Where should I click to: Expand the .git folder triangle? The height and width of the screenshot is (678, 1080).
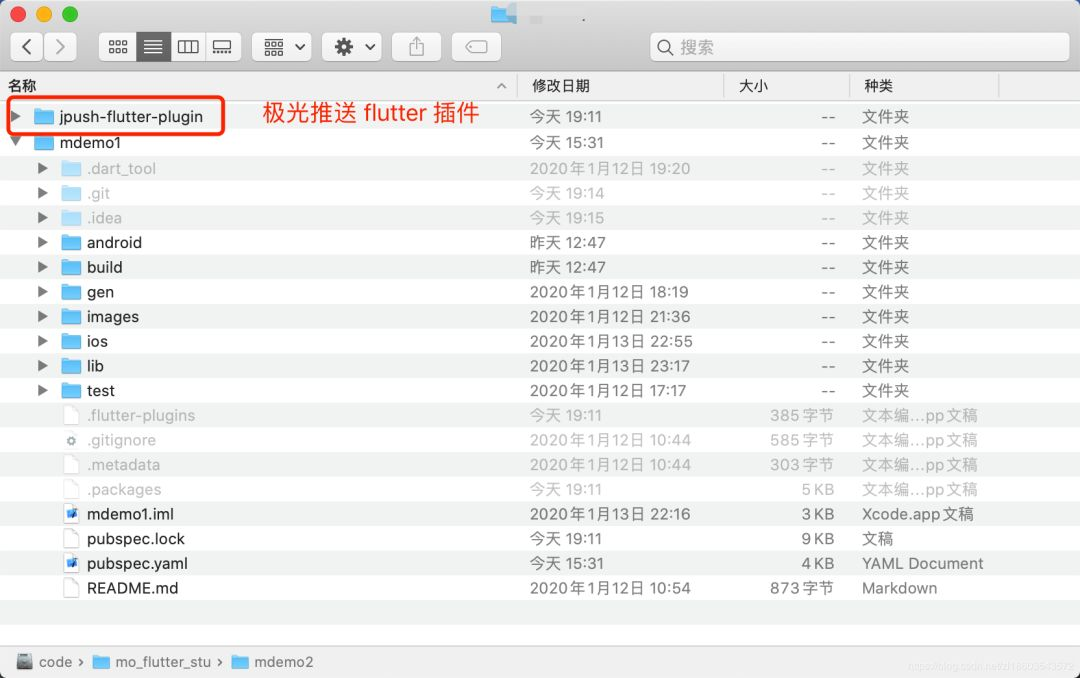tap(43, 193)
